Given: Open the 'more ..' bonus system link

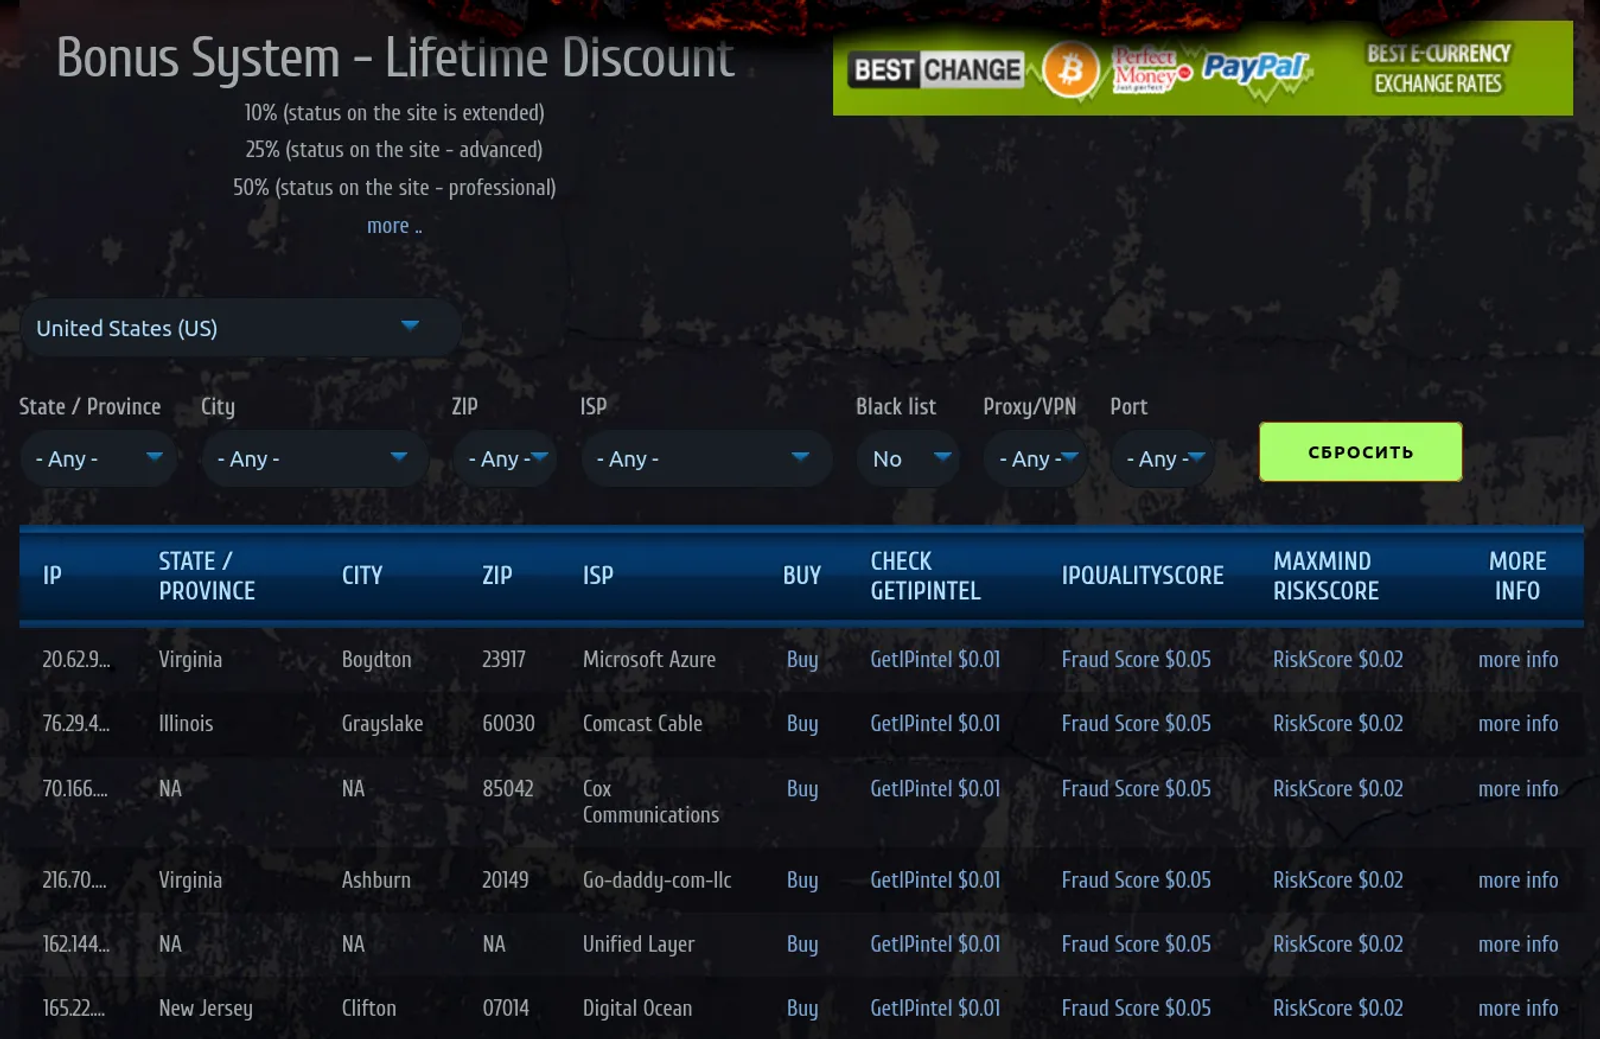Looking at the screenshot, I should click(x=394, y=226).
